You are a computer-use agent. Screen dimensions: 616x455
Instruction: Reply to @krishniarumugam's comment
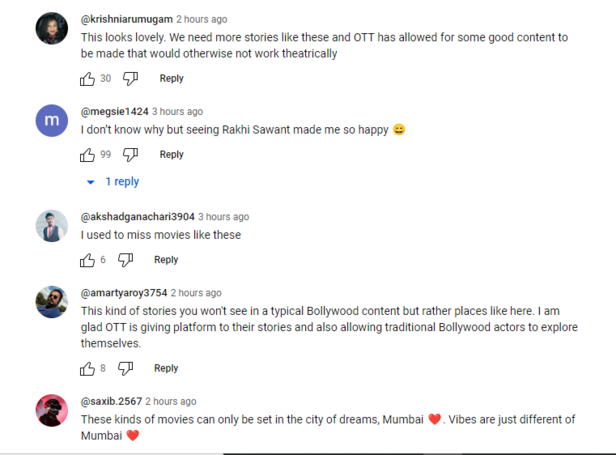pyautogui.click(x=171, y=78)
